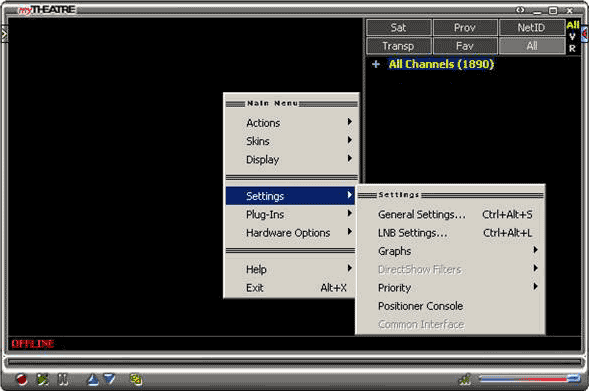Open General Settings from Settings submenu
The height and width of the screenshot is (391, 589).
click(x=450, y=214)
